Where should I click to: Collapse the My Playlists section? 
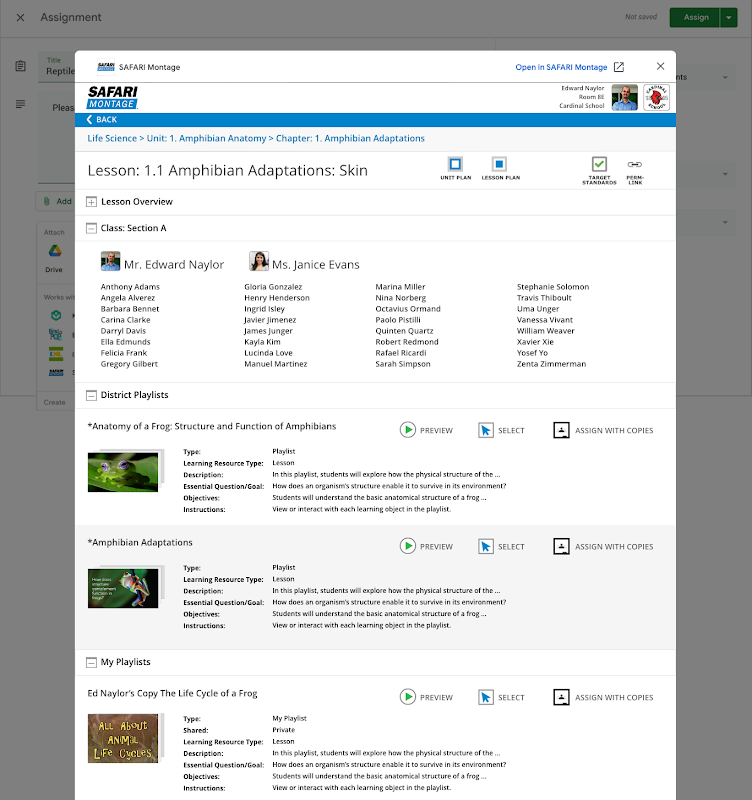(91, 662)
